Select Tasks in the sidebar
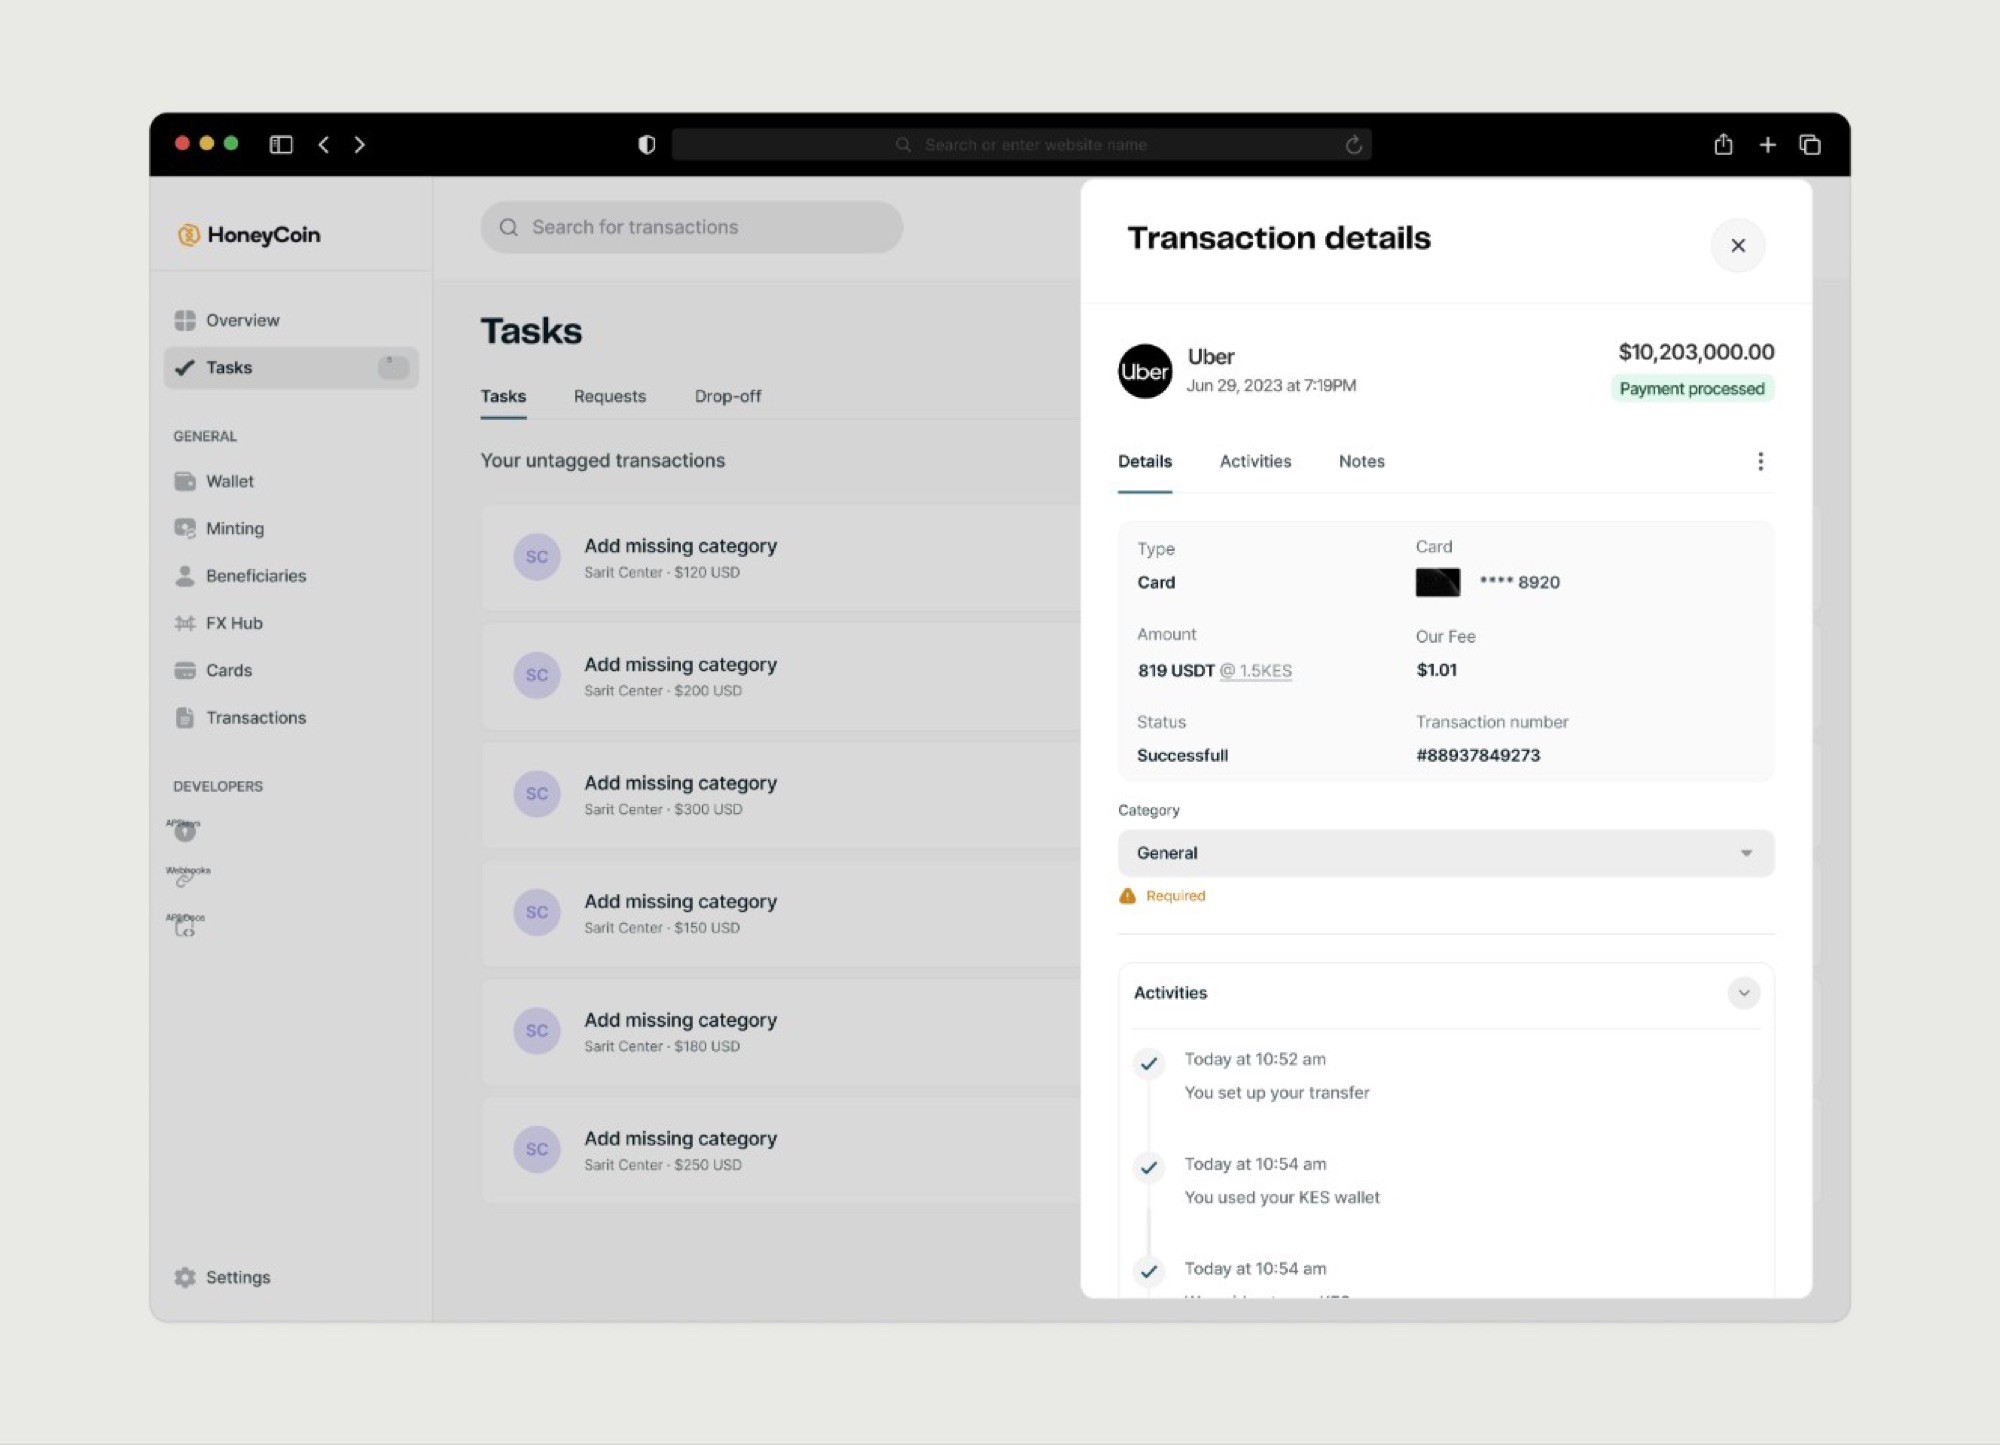The height and width of the screenshot is (1445, 2000). (x=291, y=367)
